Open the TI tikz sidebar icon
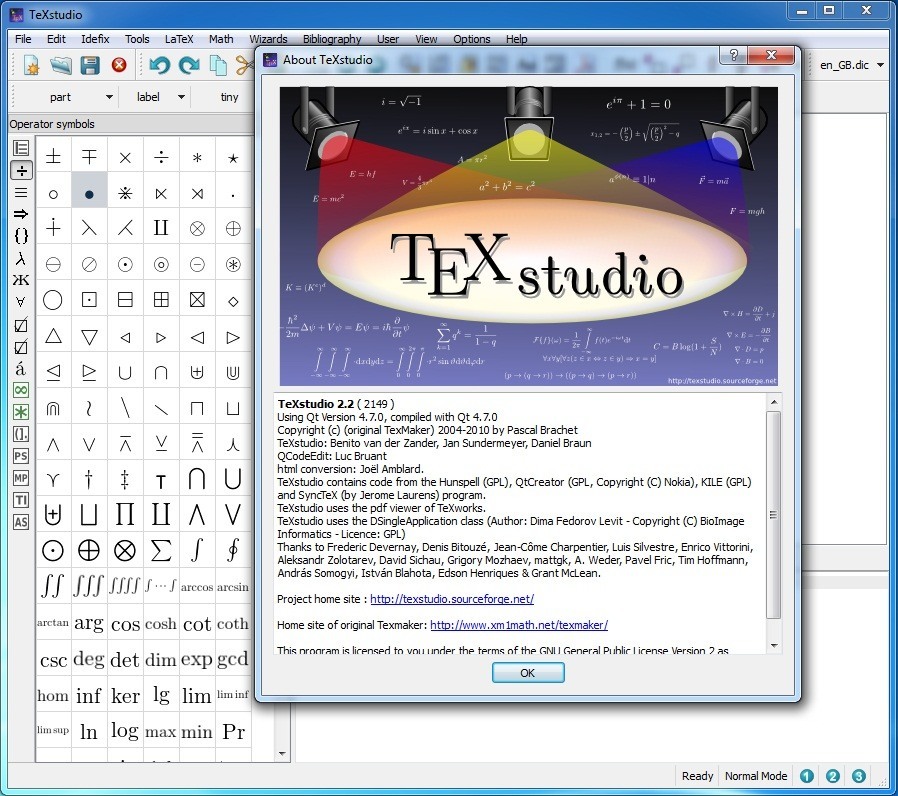 [21, 501]
